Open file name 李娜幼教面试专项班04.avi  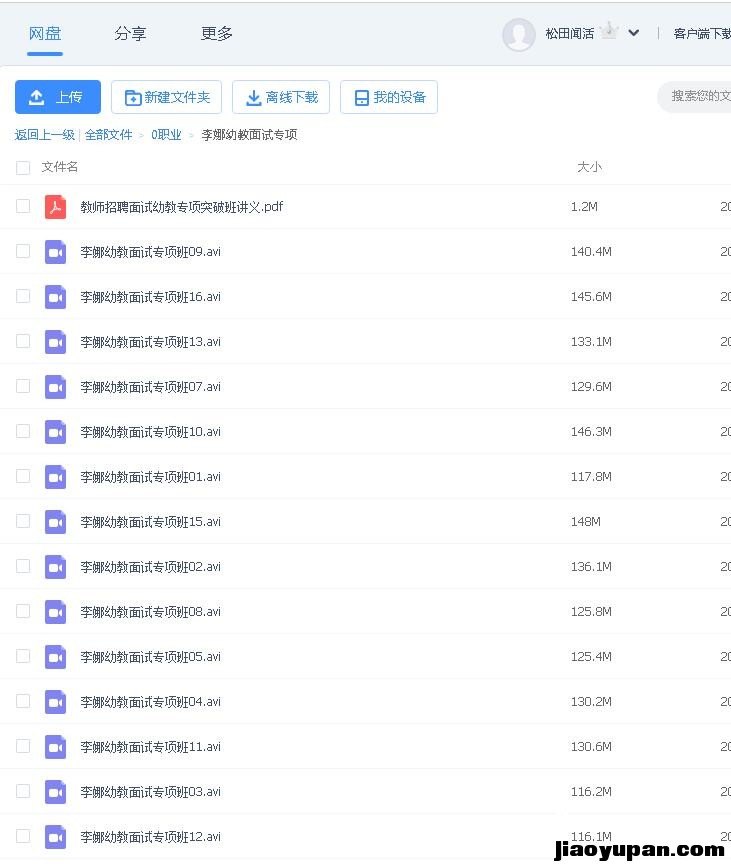pyautogui.click(x=151, y=702)
